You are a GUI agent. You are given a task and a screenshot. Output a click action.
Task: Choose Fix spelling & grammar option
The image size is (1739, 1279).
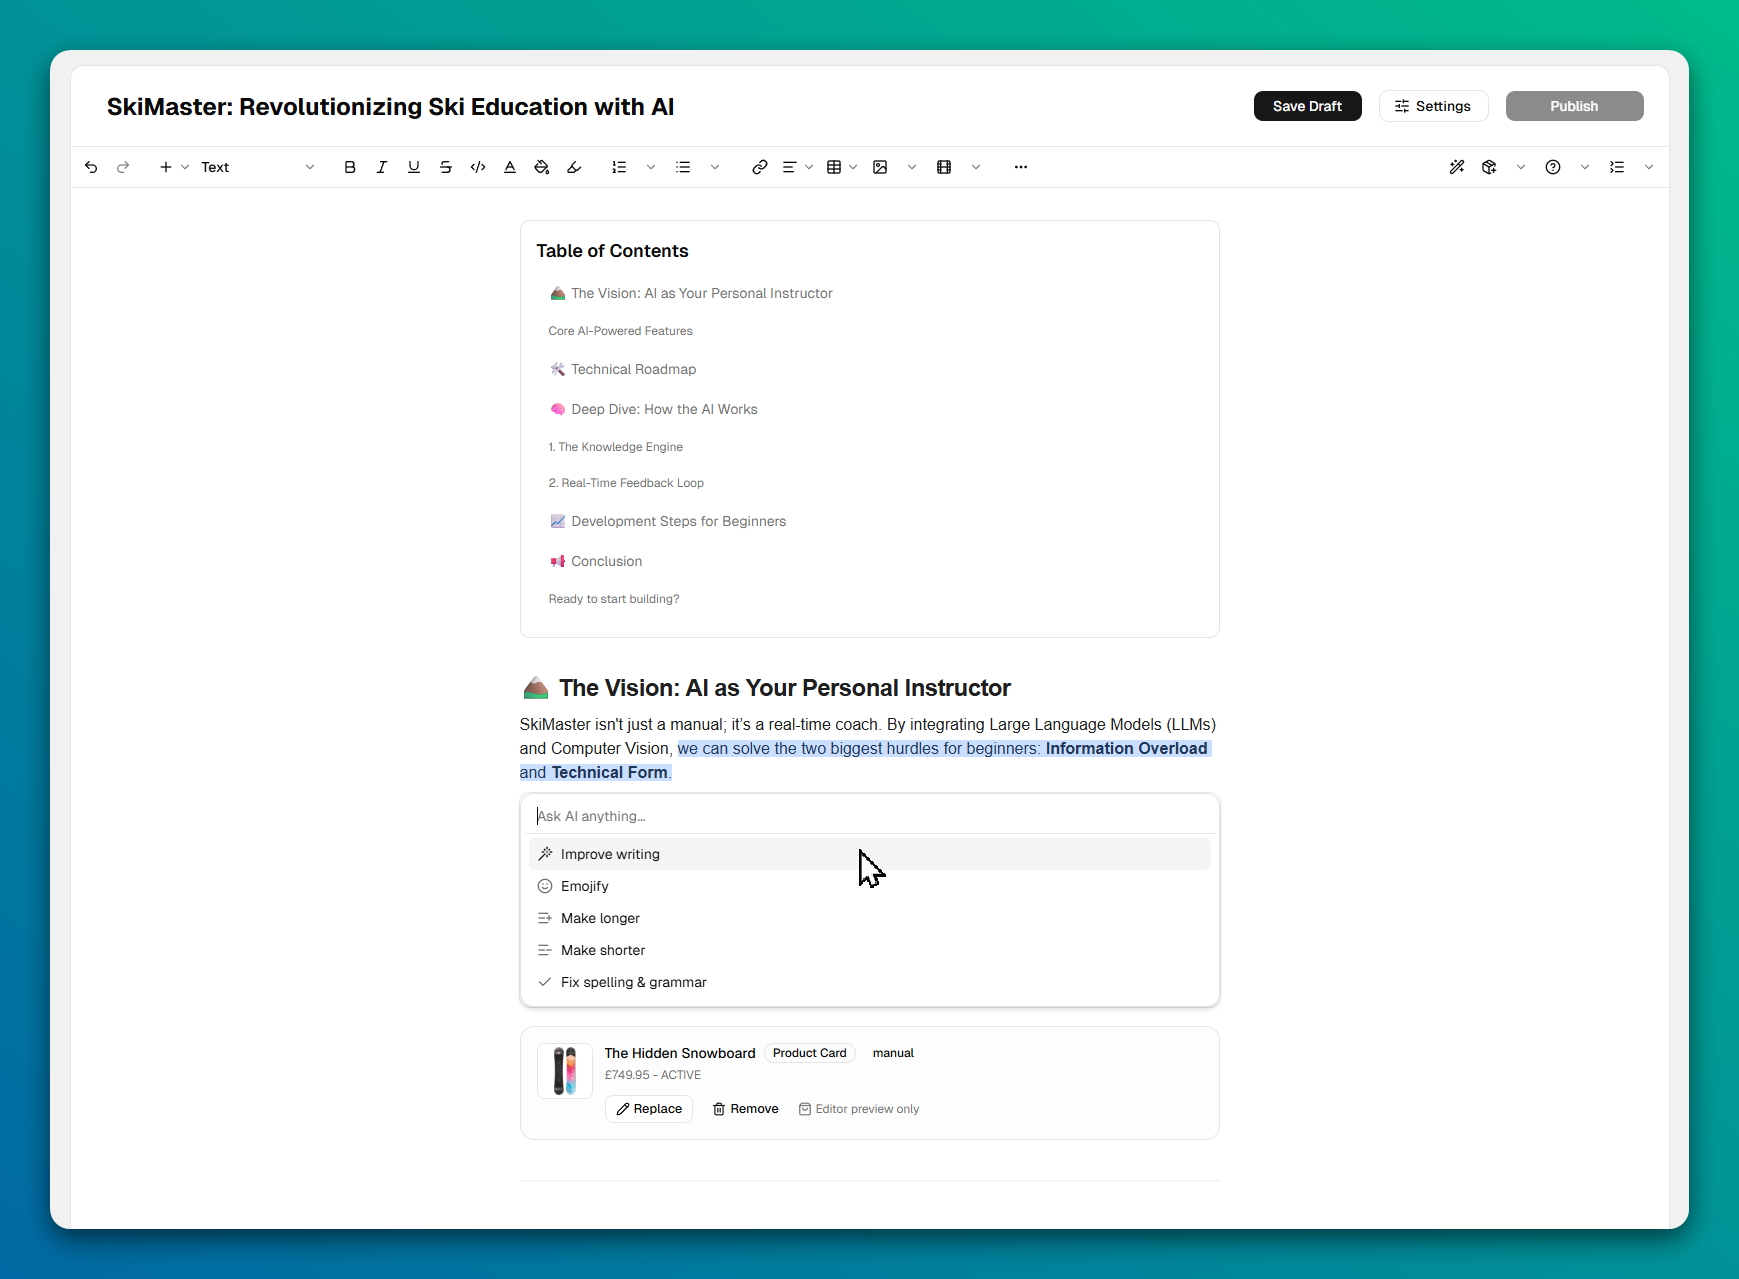coord(633,982)
